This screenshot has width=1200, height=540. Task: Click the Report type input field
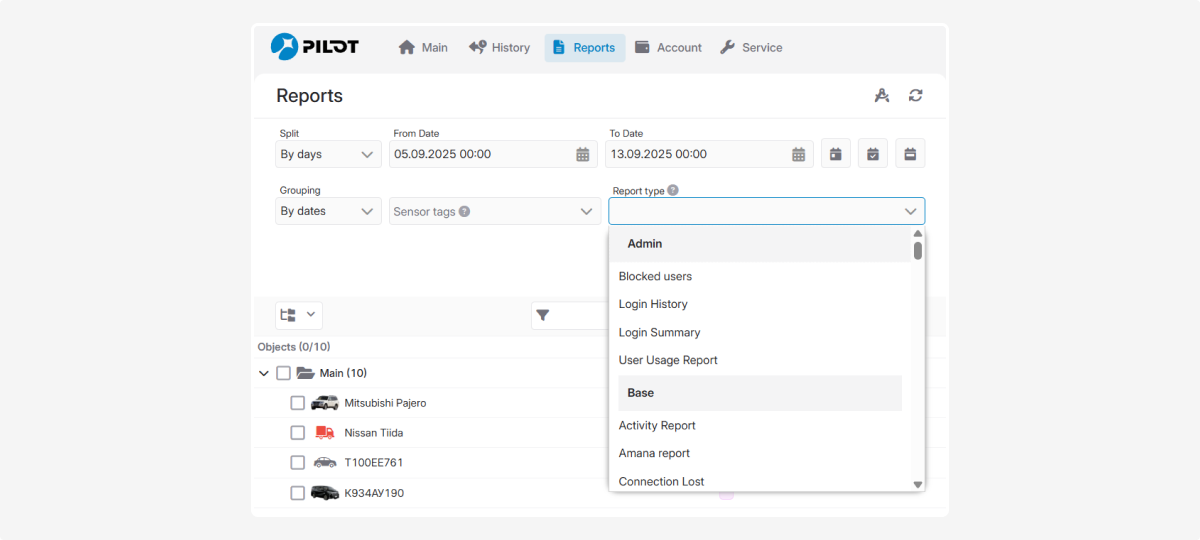pos(755,211)
